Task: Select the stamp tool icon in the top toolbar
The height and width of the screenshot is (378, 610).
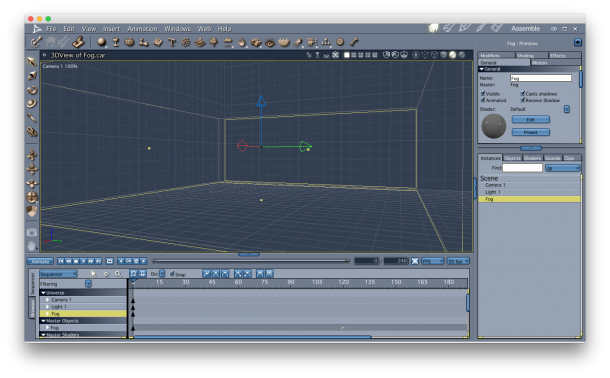Action: pyautogui.click(x=79, y=42)
